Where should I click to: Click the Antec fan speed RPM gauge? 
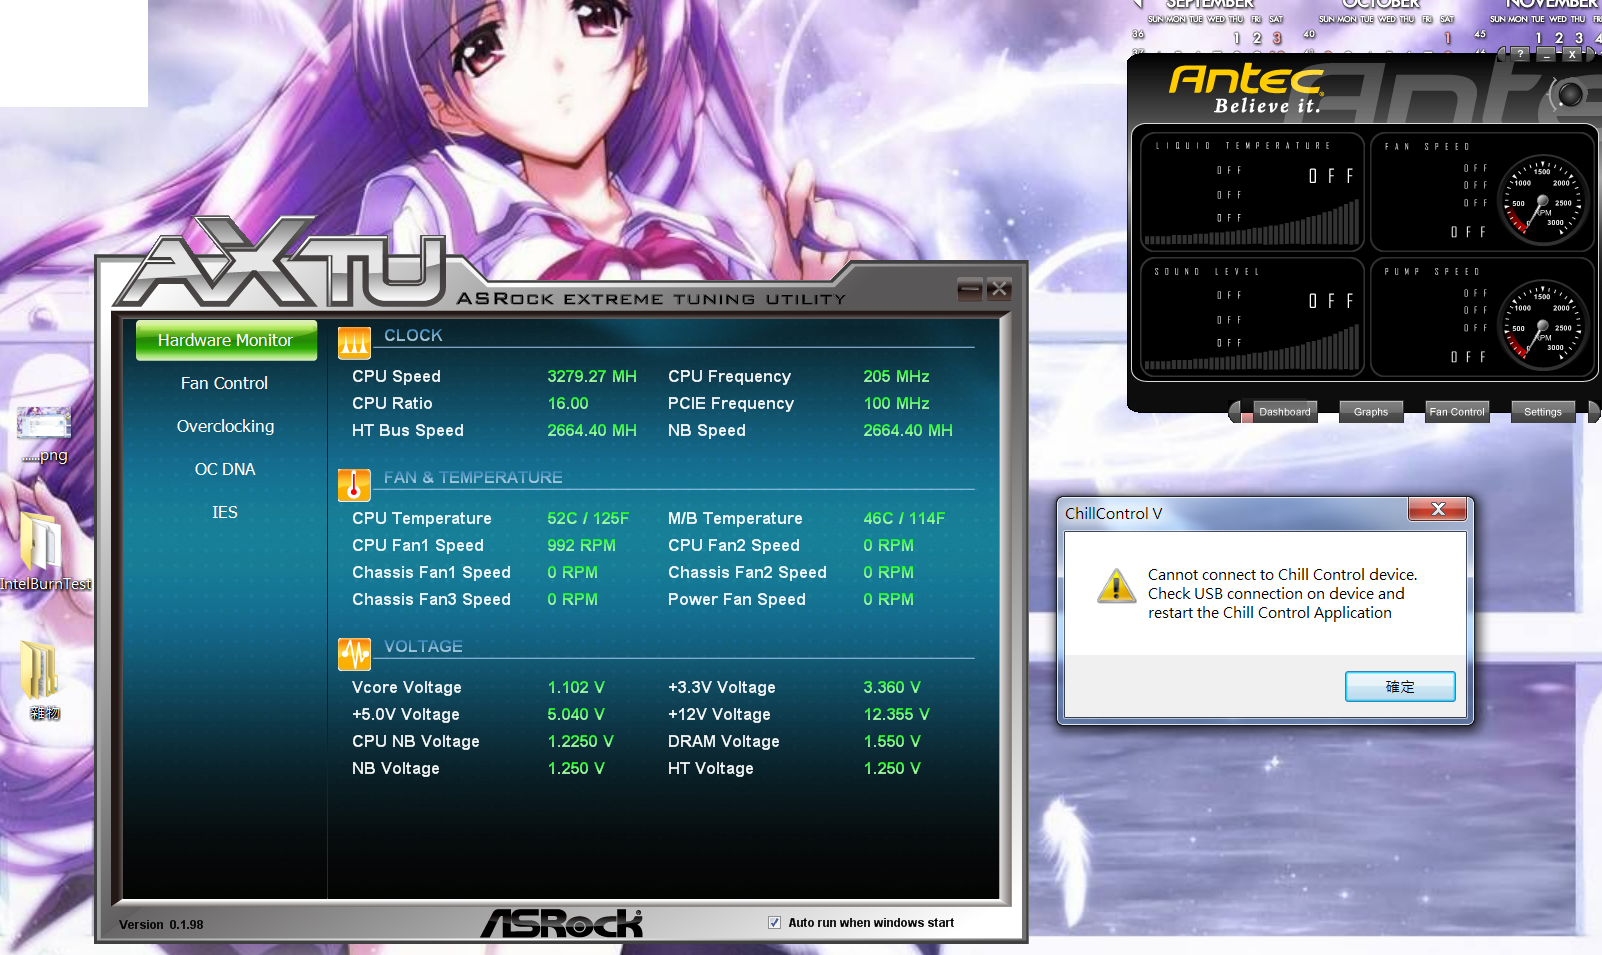tap(1543, 200)
